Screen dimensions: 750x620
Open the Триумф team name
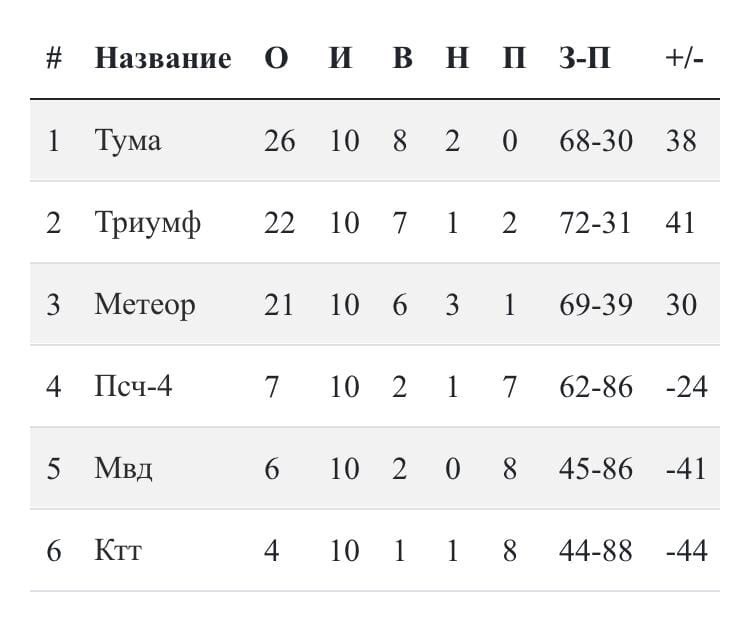pos(147,223)
